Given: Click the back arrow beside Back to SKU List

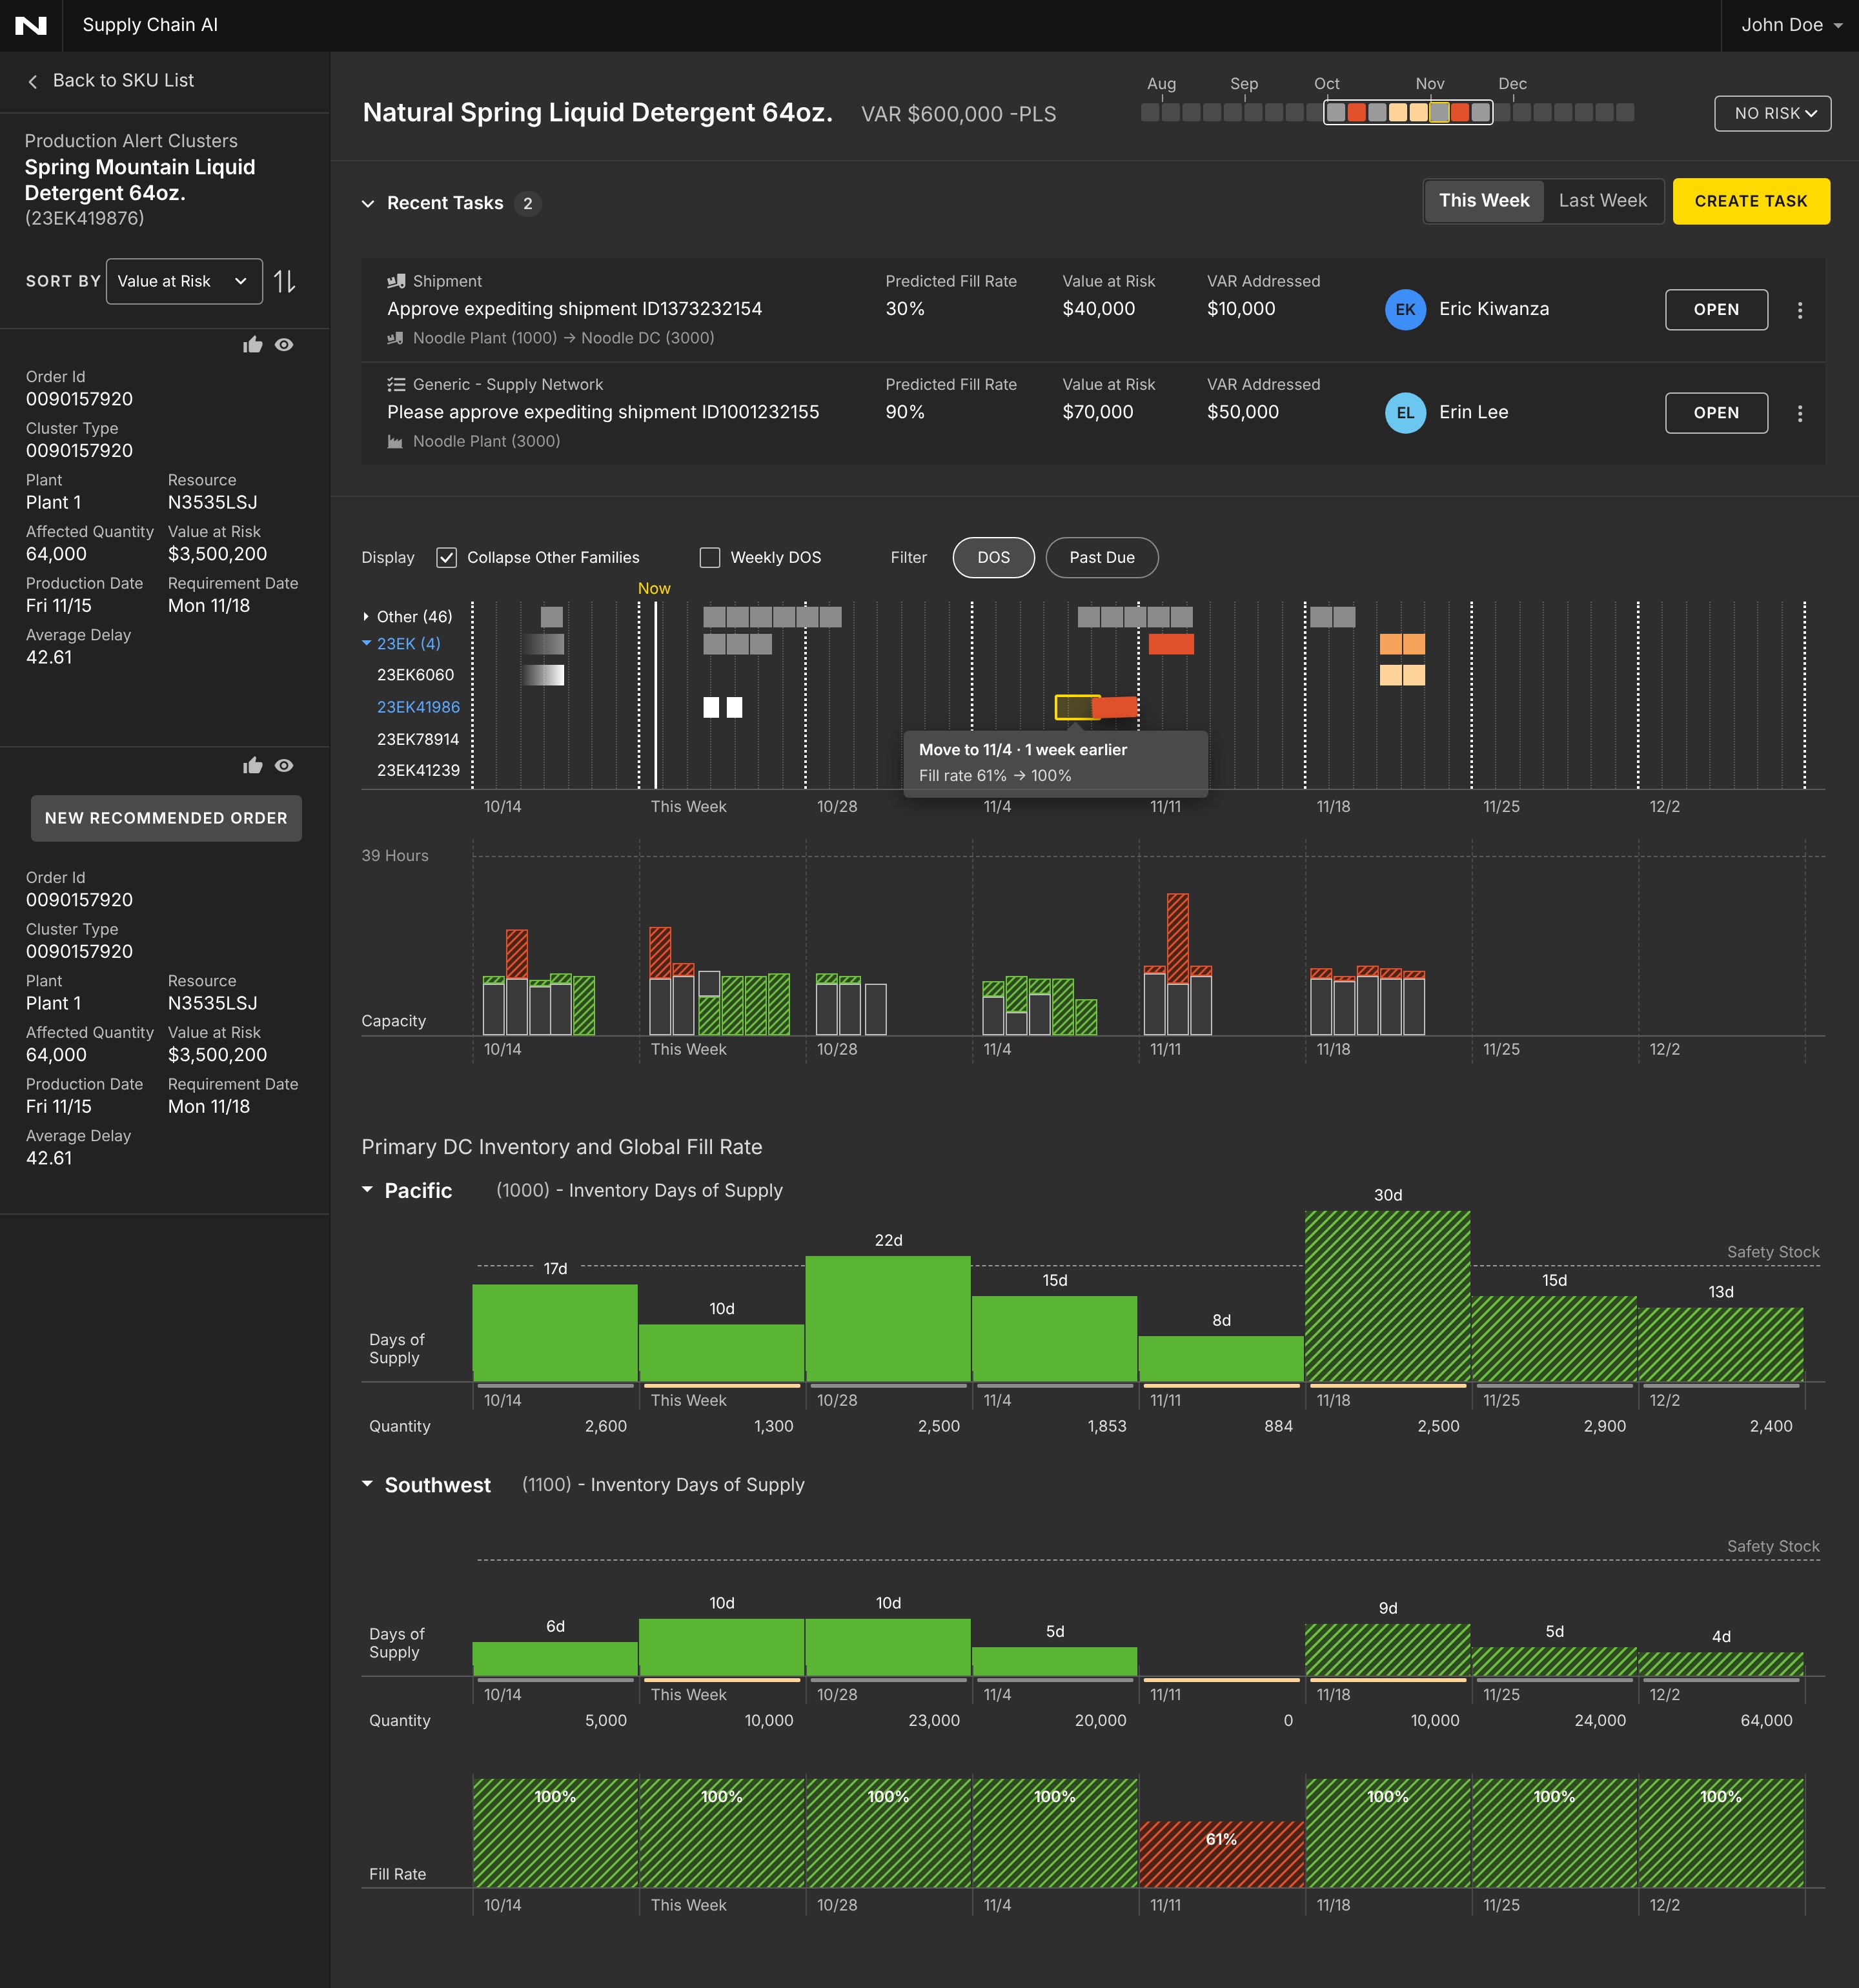Looking at the screenshot, I should 33,81.
